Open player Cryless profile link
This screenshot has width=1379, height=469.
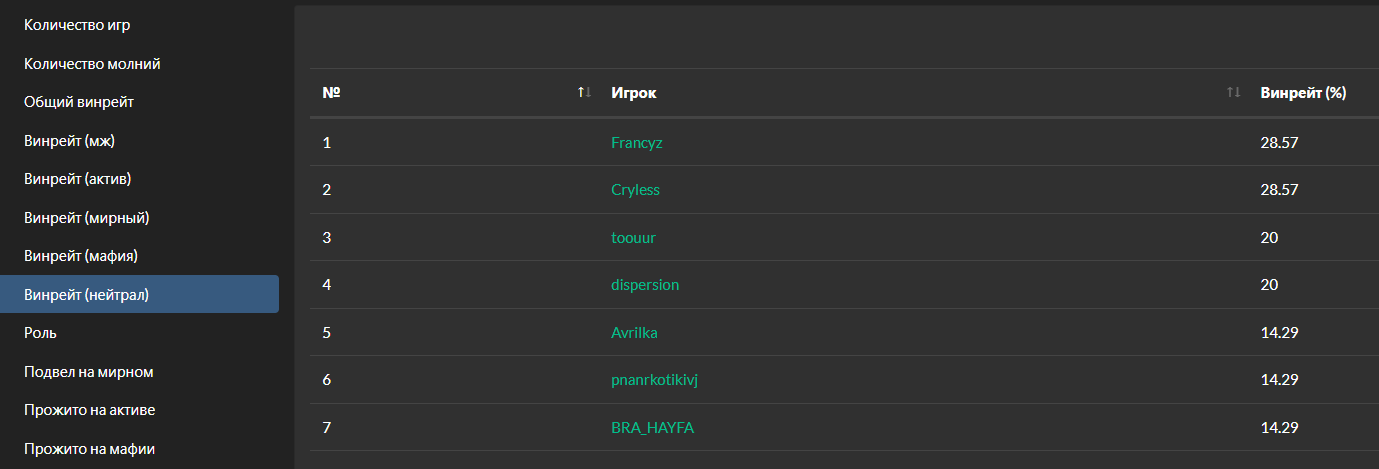pos(635,190)
